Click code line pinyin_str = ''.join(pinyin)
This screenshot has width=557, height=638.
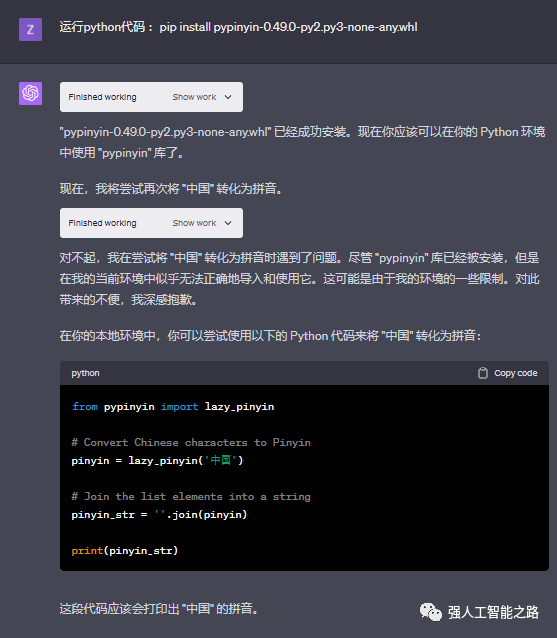(159, 514)
